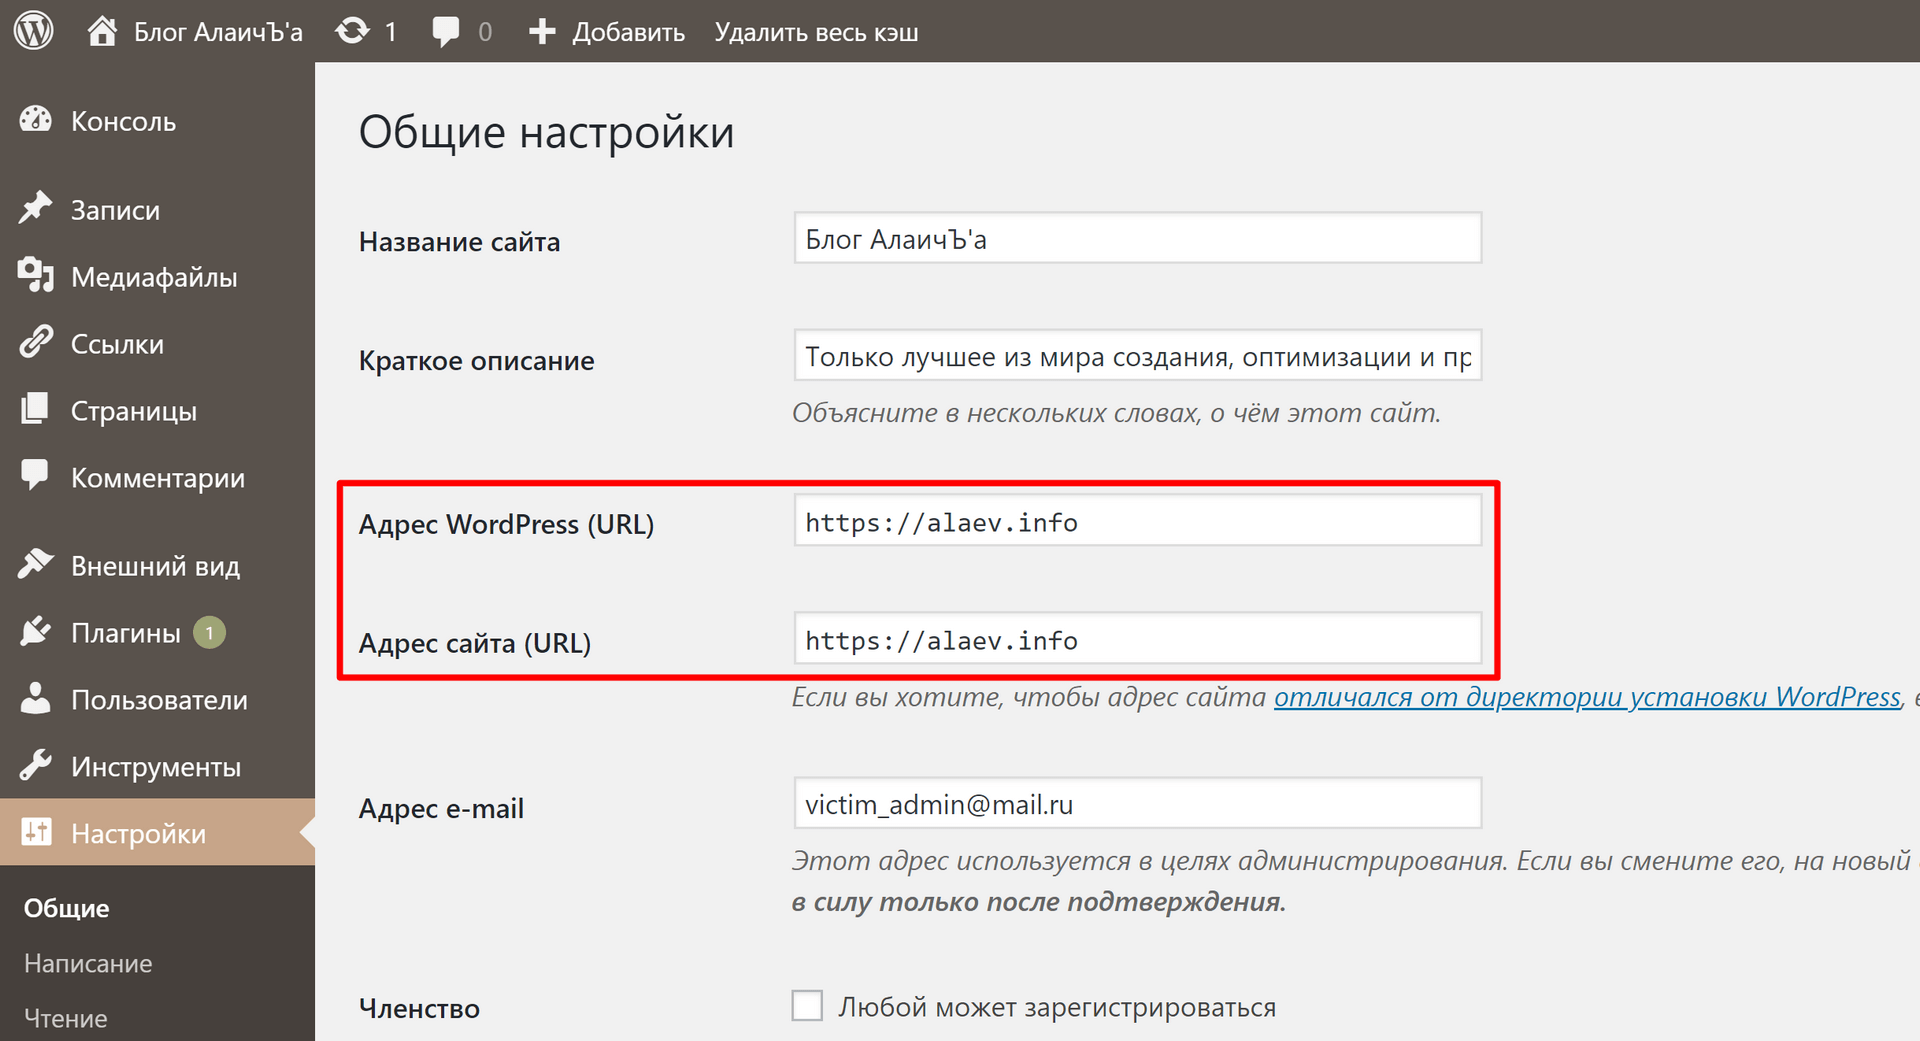Click the Краткое описание label
The height and width of the screenshot is (1041, 1920).
476,361
